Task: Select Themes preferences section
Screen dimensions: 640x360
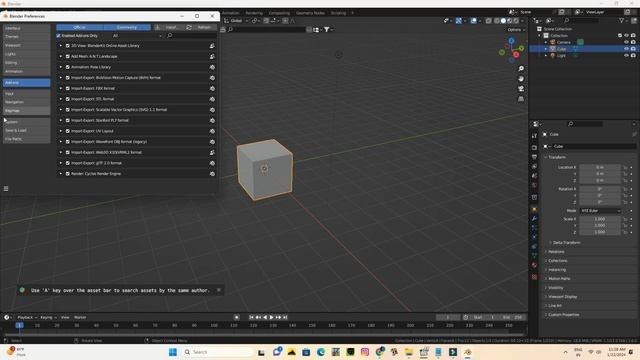Action: point(27,37)
